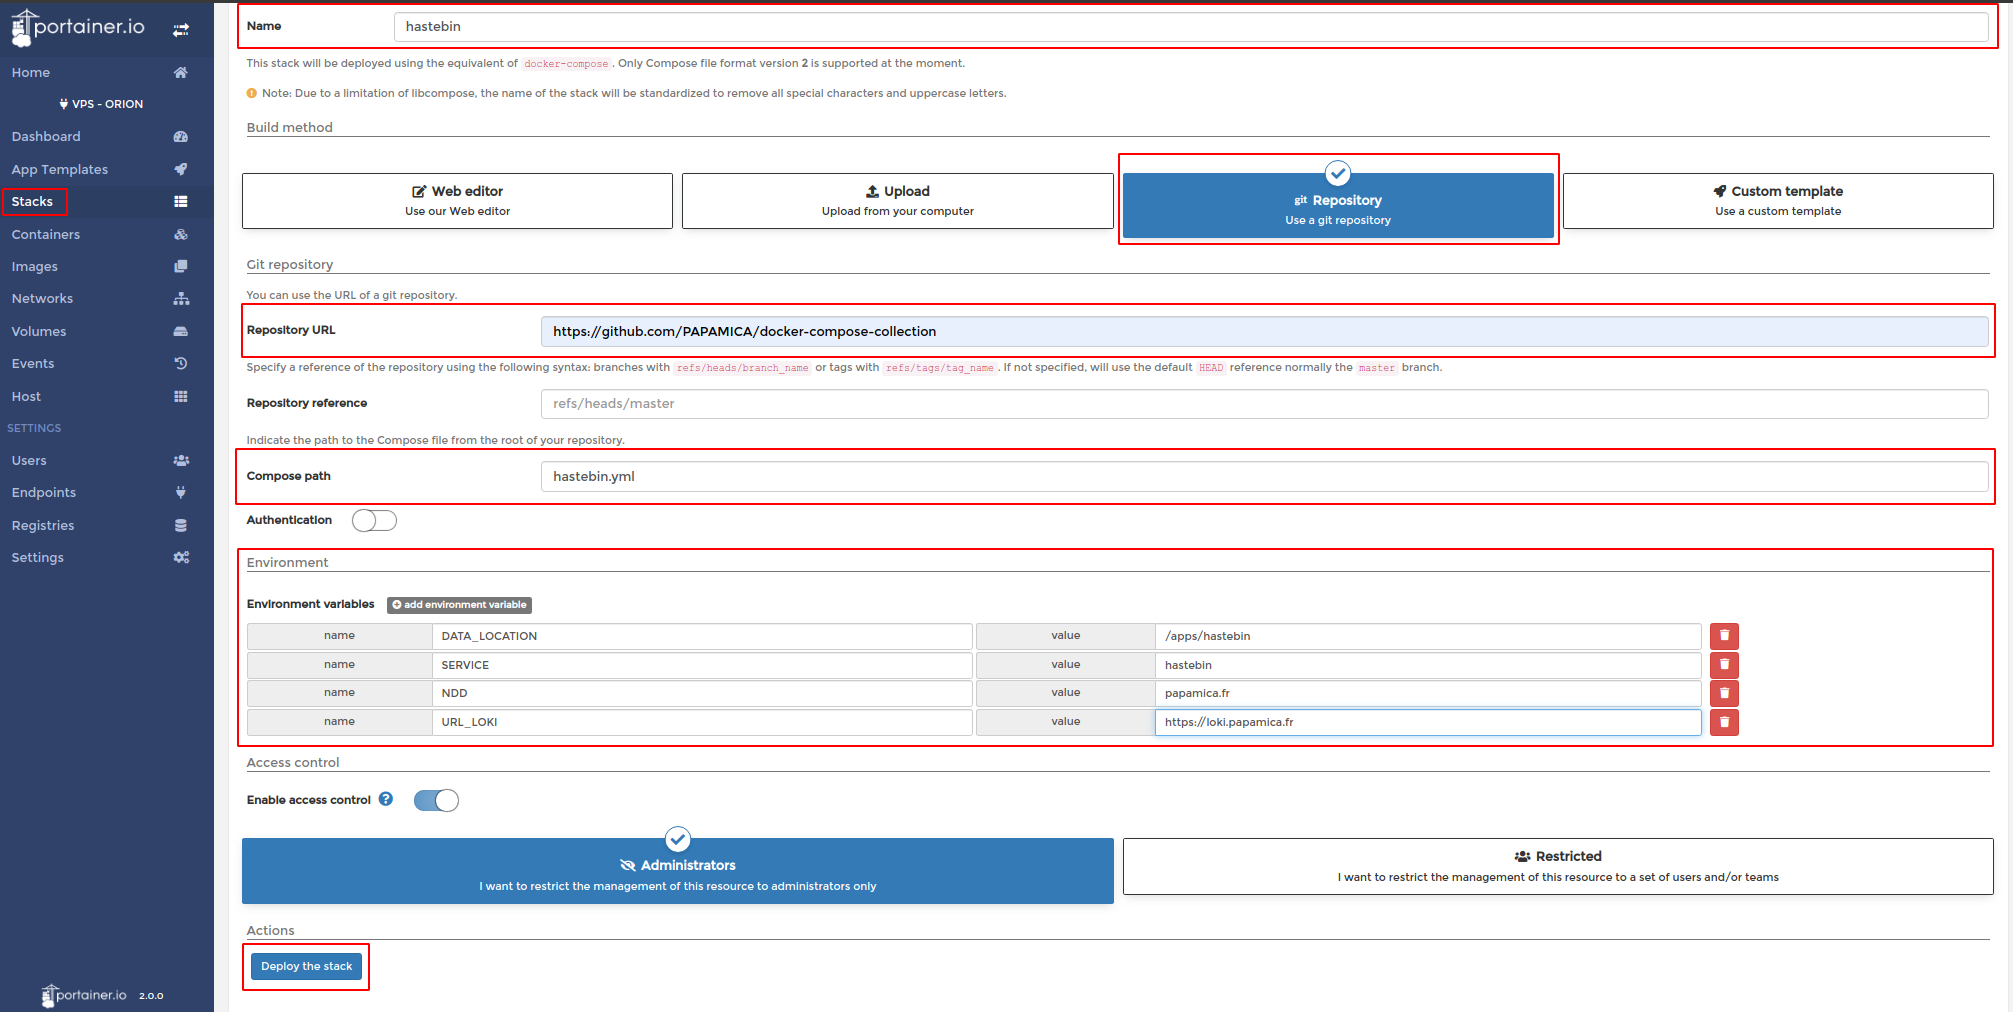The width and height of the screenshot is (2013, 1012).
Task: Delete the URL_LOKI environment variable
Action: [x=1724, y=722]
